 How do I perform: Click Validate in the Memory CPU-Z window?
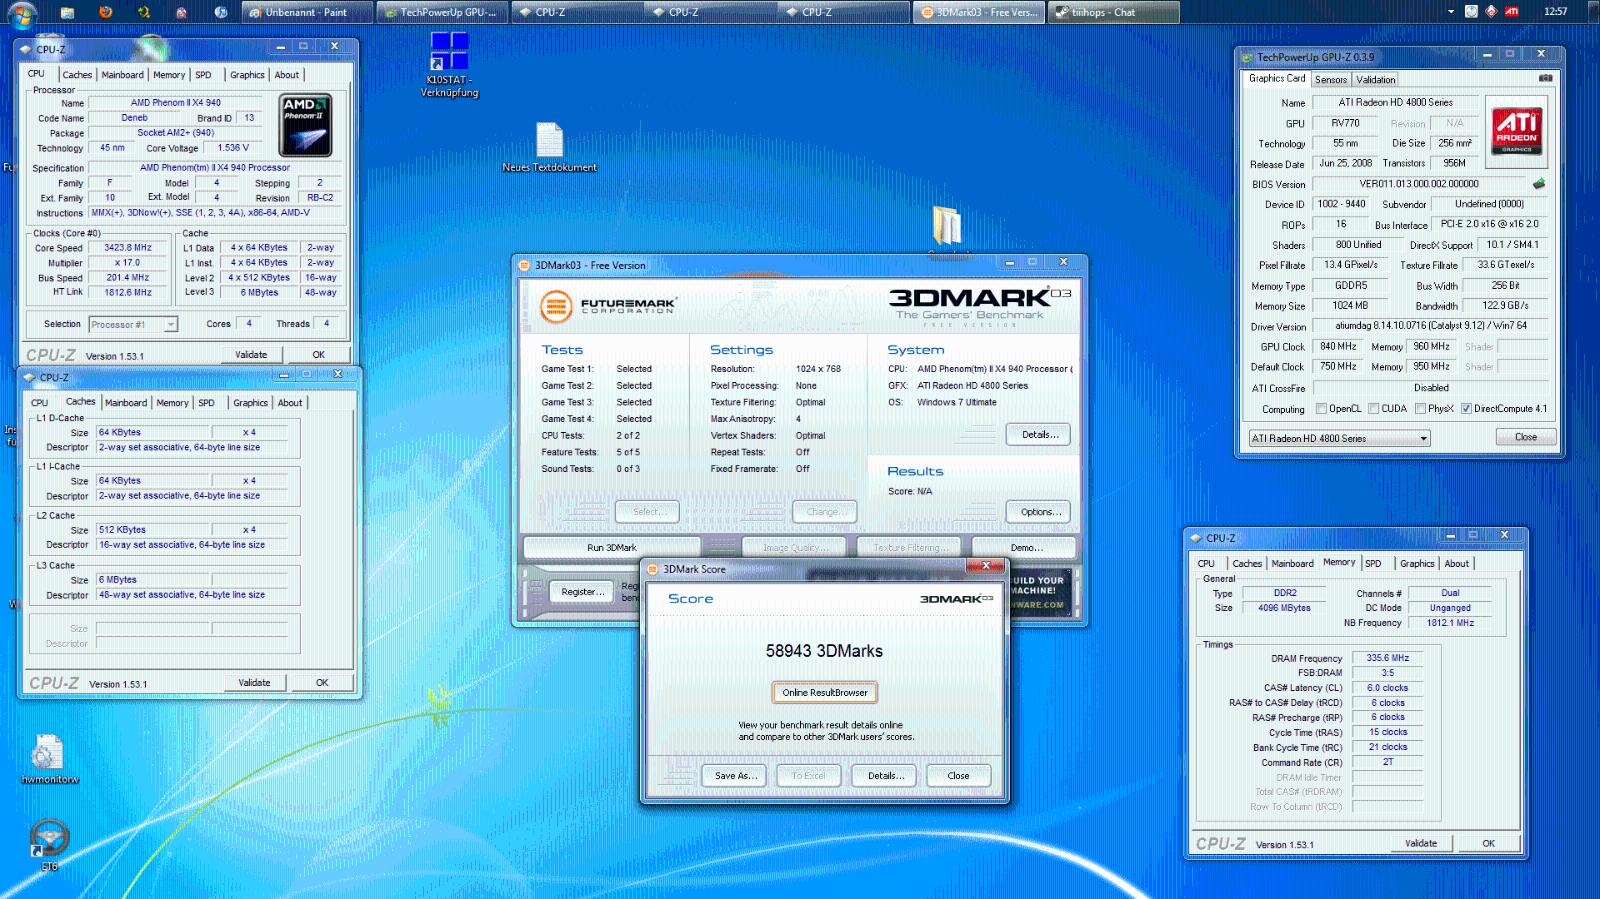pyautogui.click(x=1420, y=843)
